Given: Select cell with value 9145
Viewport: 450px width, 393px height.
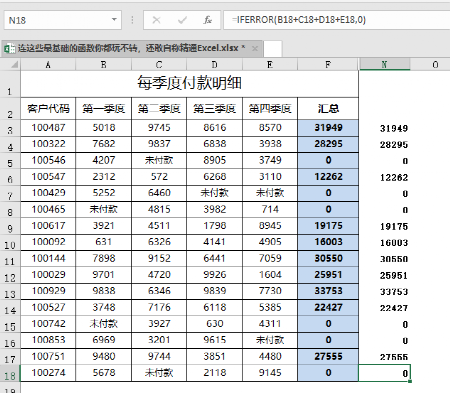Looking at the screenshot, I should point(270,373).
